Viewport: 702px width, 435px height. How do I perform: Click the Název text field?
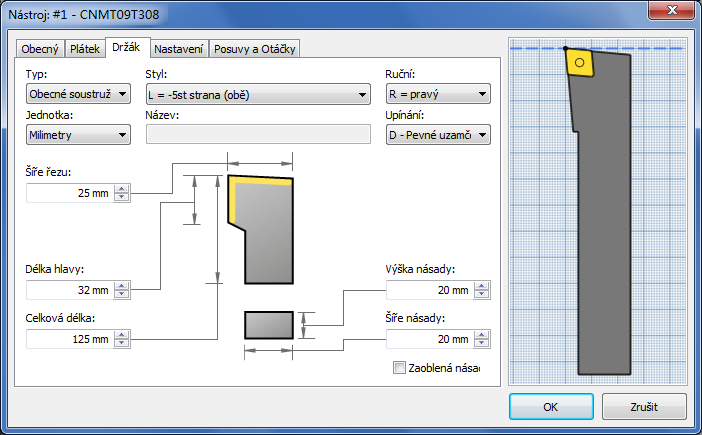pyautogui.click(x=258, y=134)
